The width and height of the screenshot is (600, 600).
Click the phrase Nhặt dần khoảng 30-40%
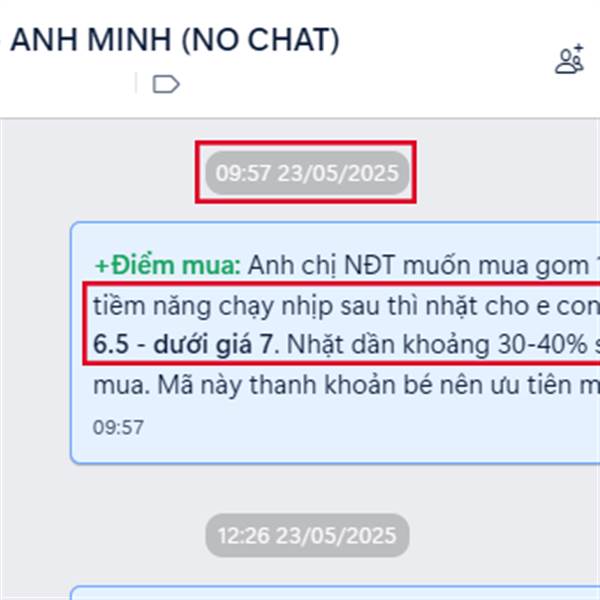[437, 344]
